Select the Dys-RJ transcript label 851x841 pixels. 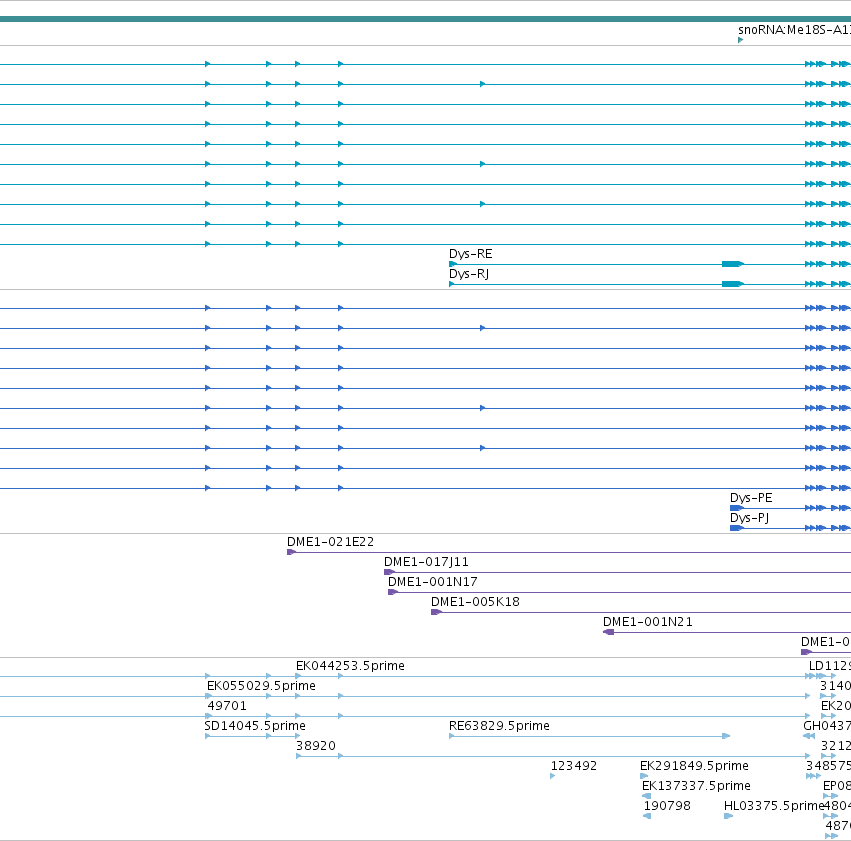(469, 274)
